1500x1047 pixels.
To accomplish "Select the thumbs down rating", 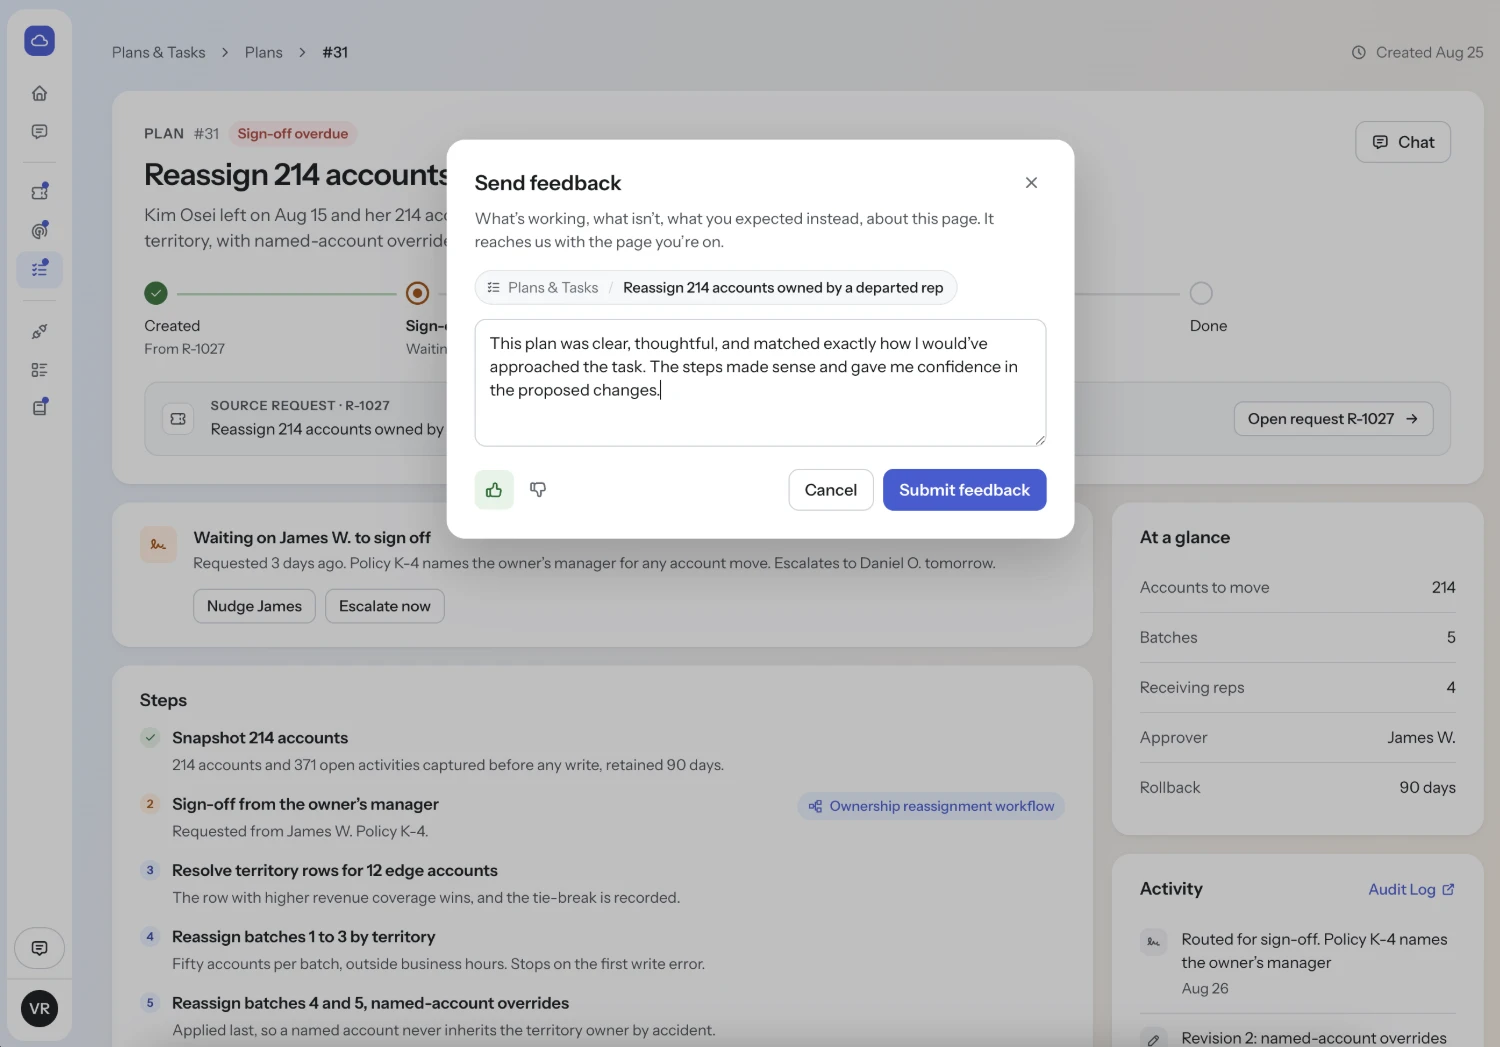I will [x=538, y=490].
